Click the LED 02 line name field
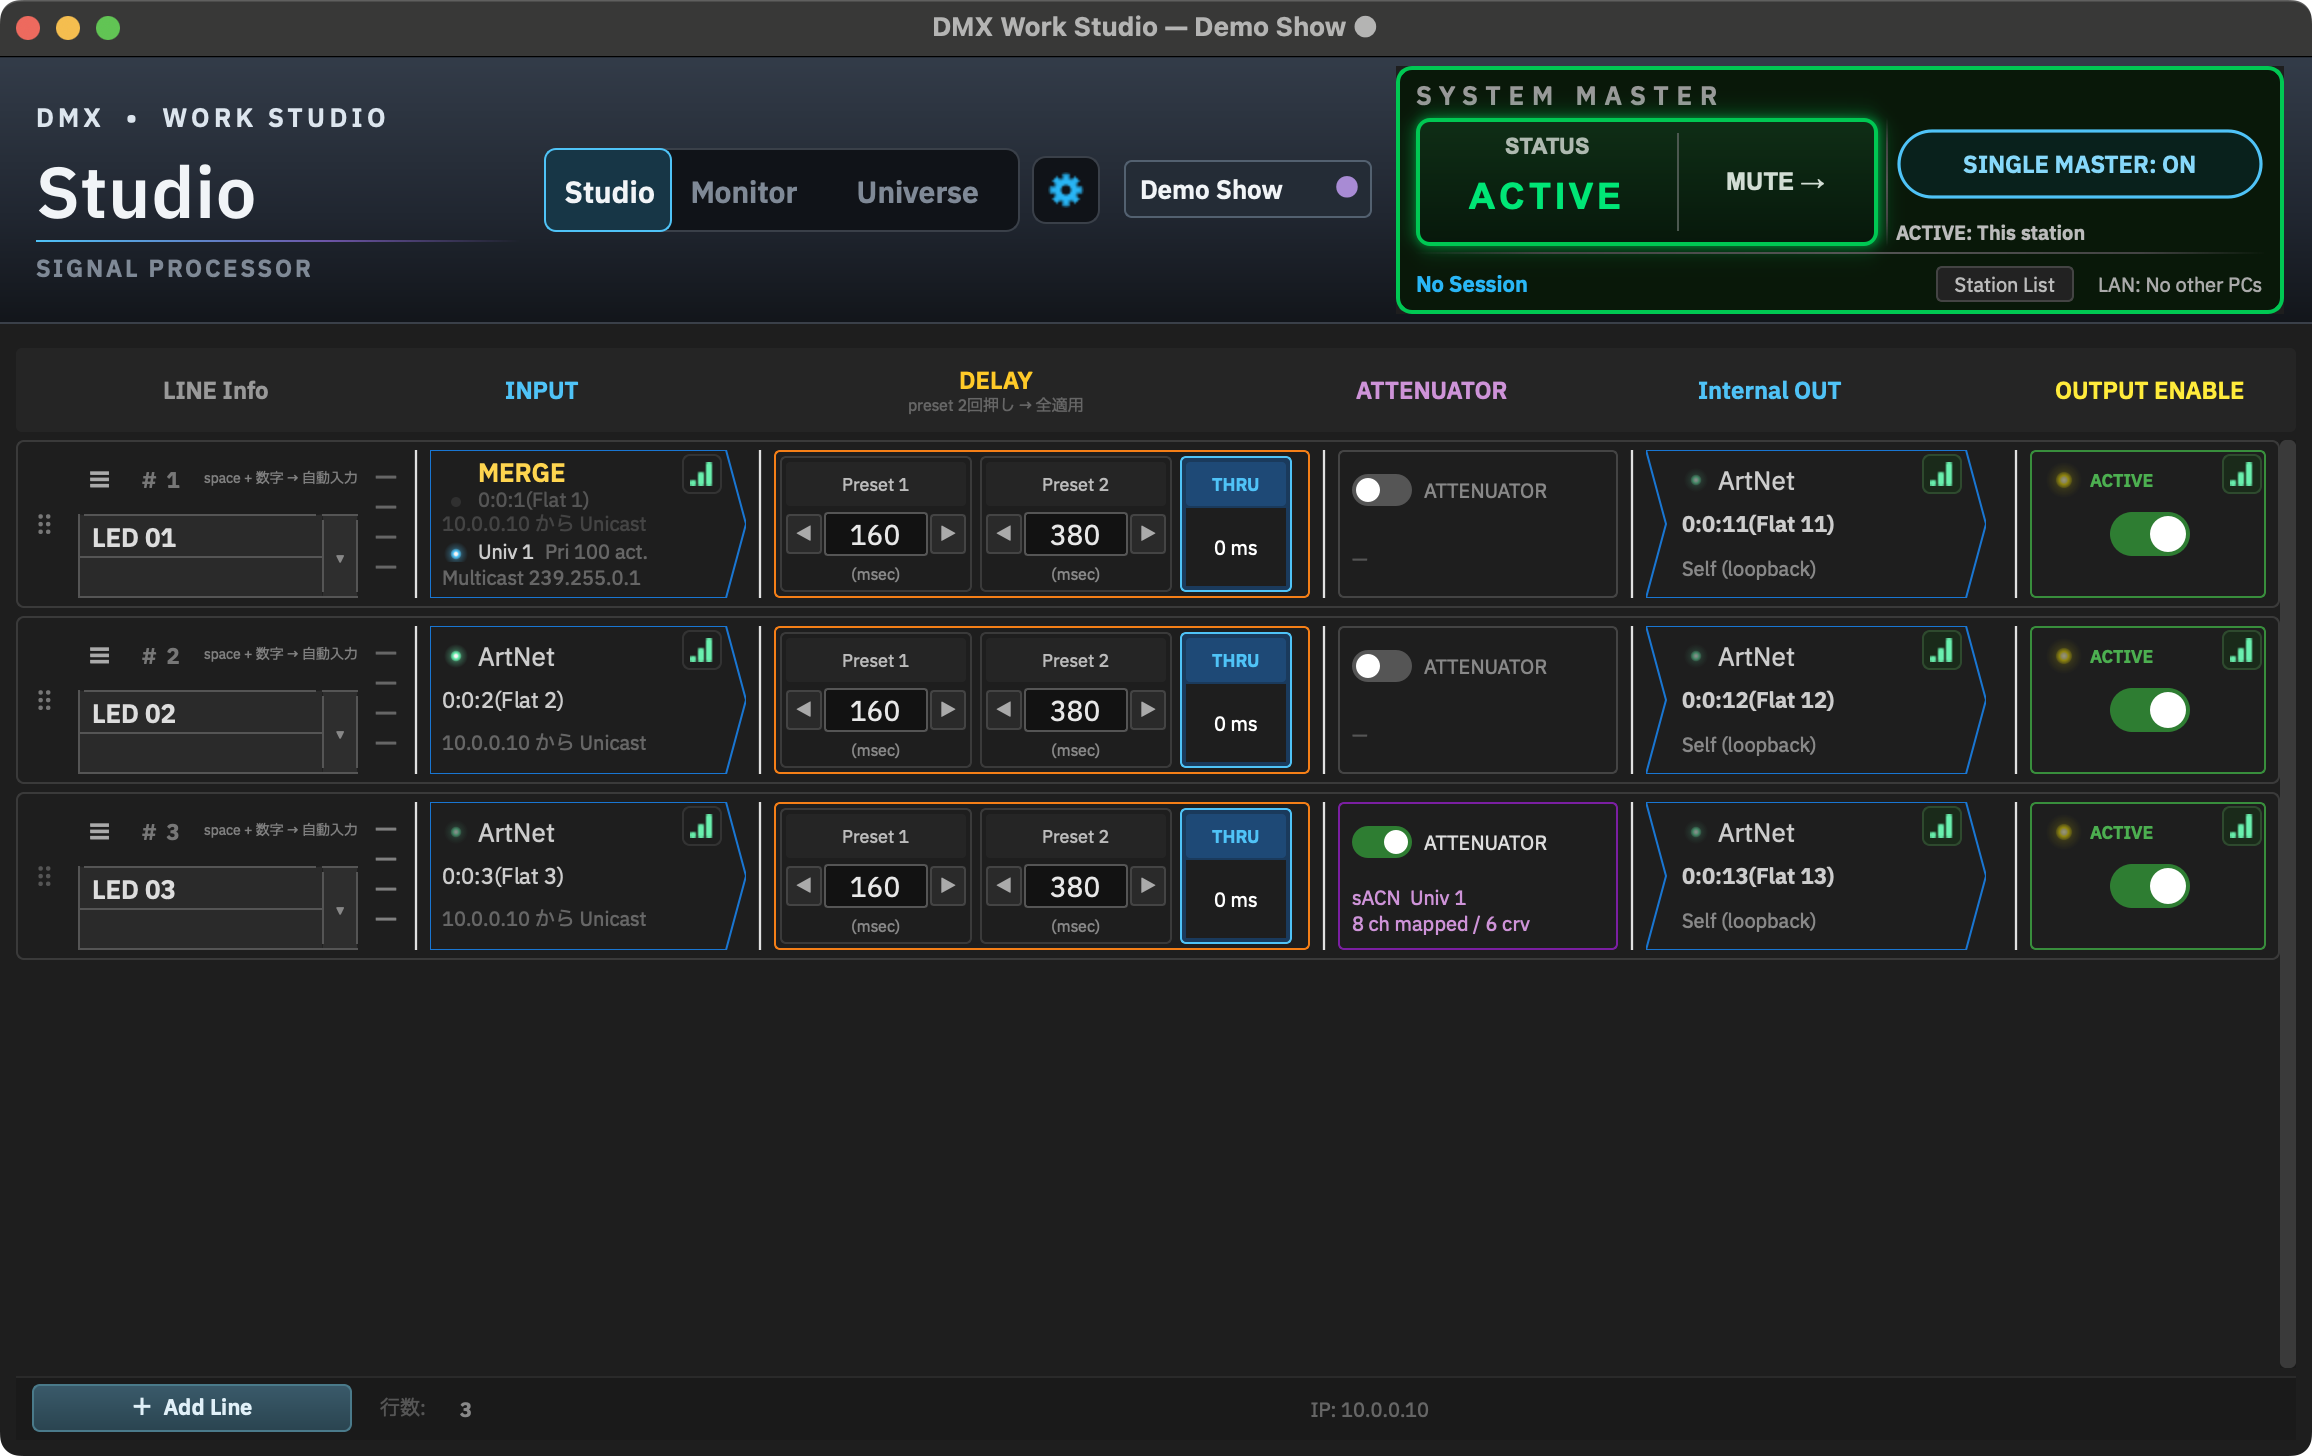The image size is (2312, 1456). 201,714
